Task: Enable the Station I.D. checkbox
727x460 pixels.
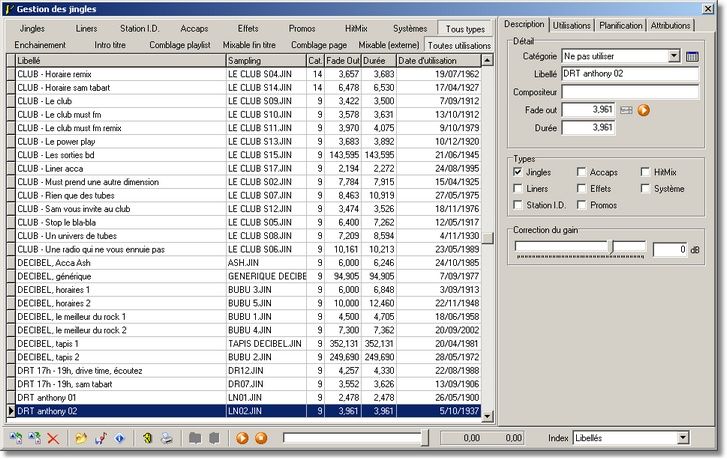Action: point(518,205)
